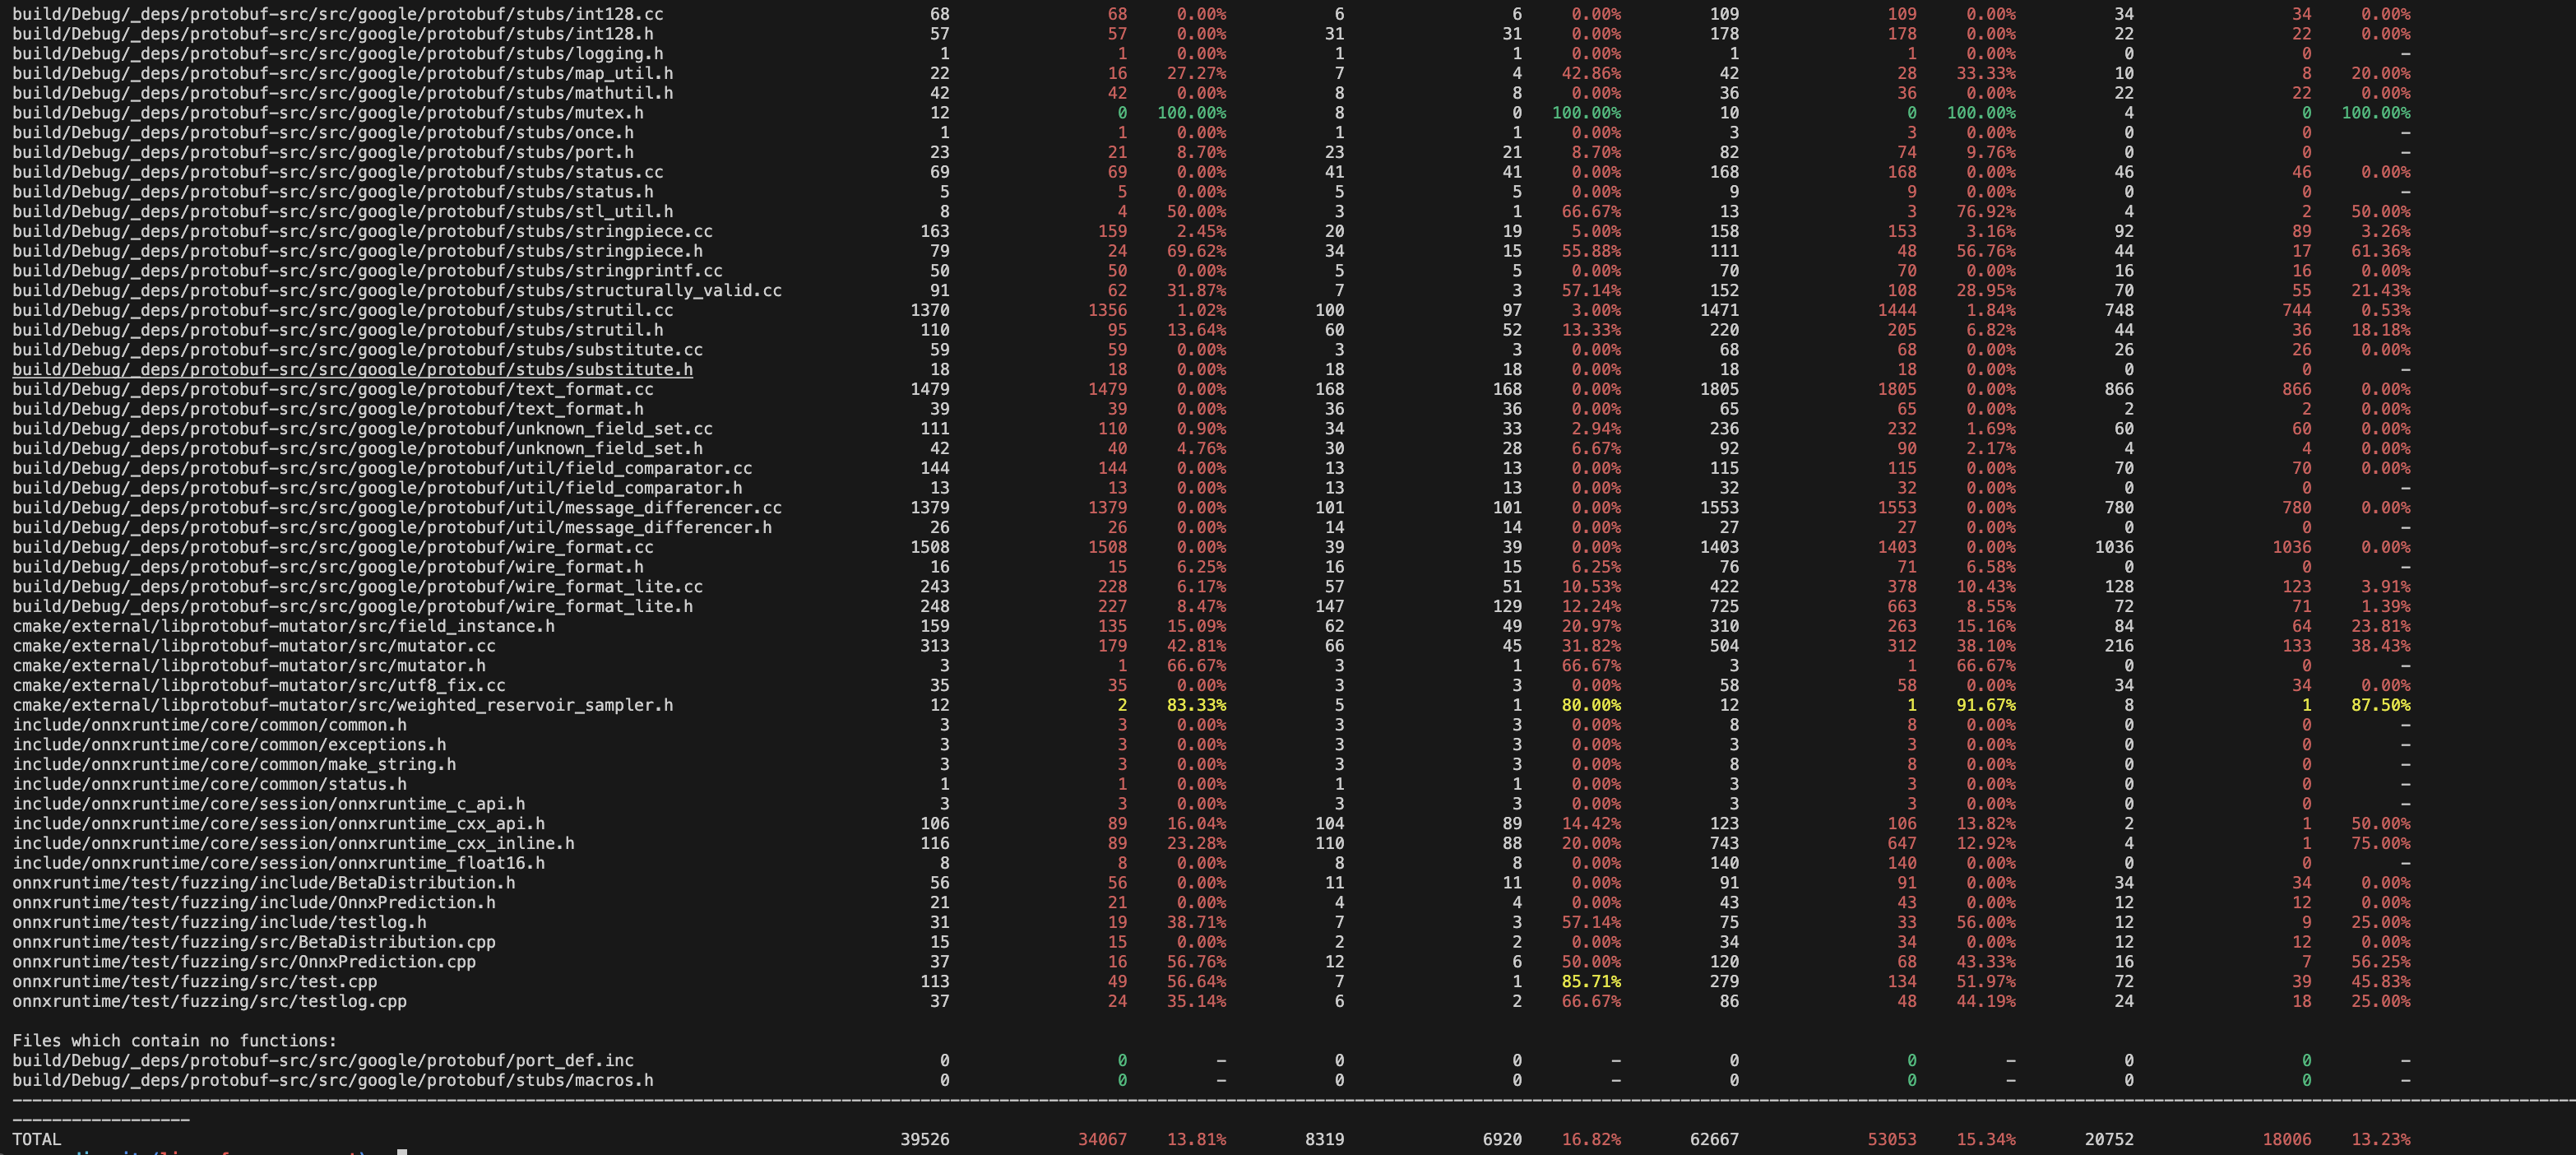Viewport: 2576px width, 1155px height.
Task: Click the fuzzing/src/BetaDistribution.cpp path
Action: [253, 942]
